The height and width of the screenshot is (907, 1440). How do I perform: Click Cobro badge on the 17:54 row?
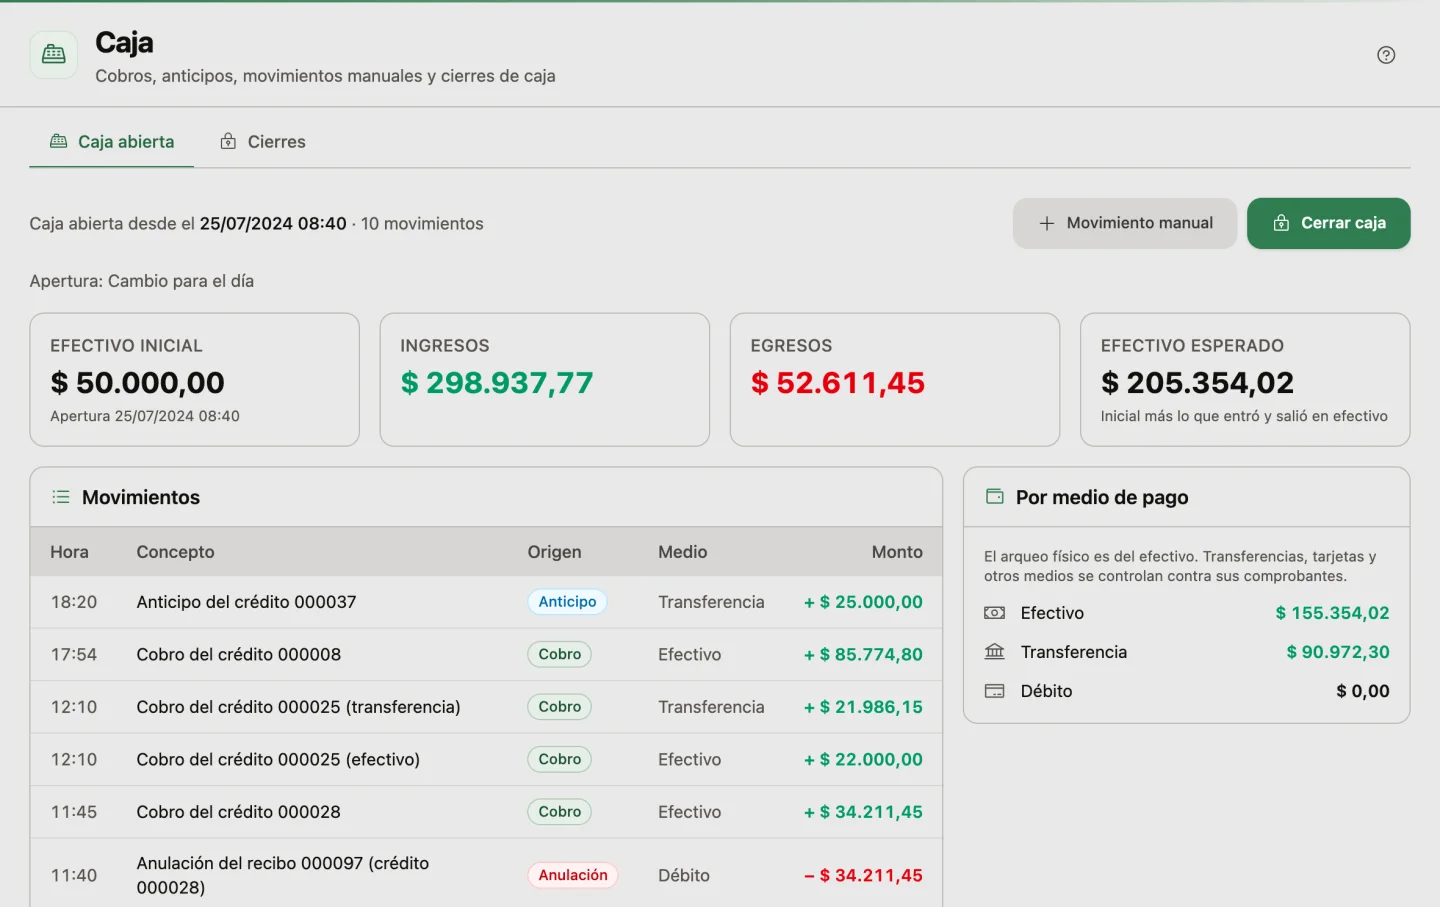[560, 654]
